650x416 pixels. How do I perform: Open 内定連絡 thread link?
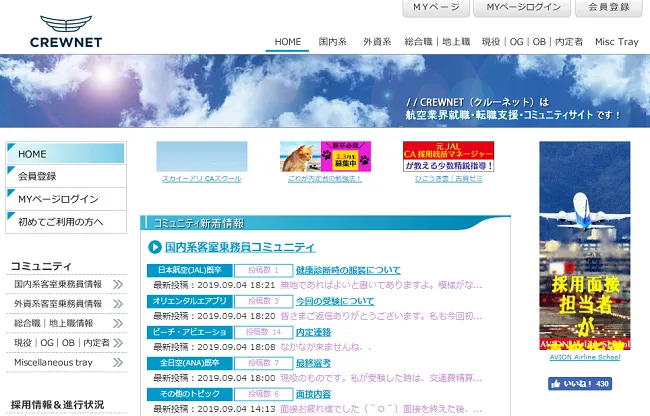point(313,332)
